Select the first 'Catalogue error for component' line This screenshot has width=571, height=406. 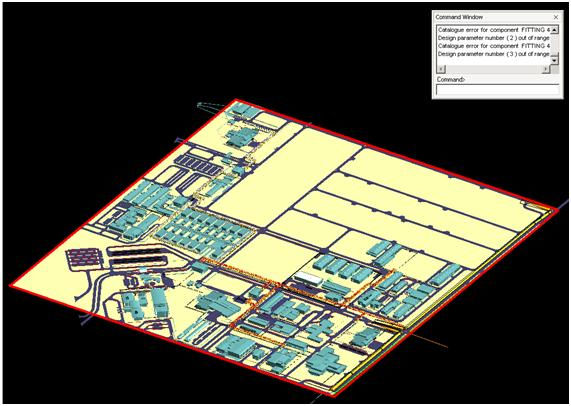pos(493,30)
